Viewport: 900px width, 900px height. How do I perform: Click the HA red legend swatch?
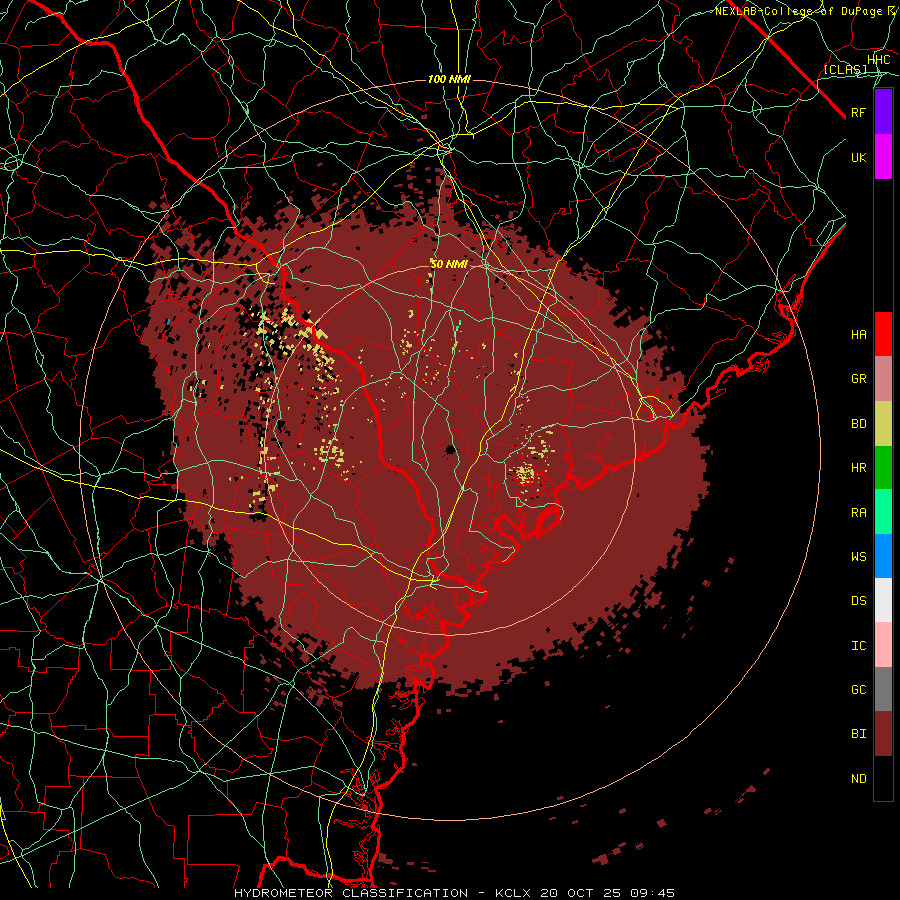[x=883, y=334]
